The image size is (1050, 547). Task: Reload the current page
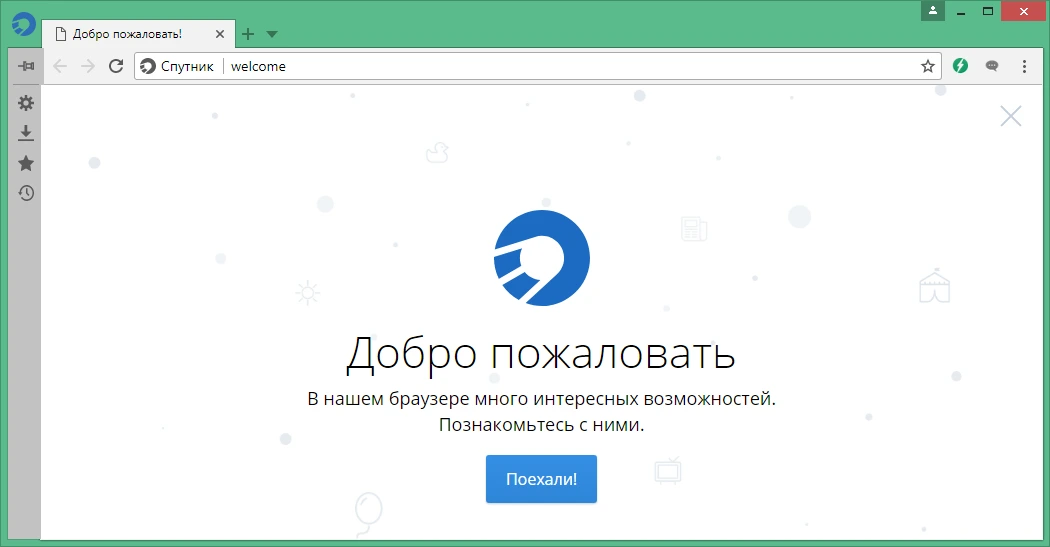[x=116, y=66]
